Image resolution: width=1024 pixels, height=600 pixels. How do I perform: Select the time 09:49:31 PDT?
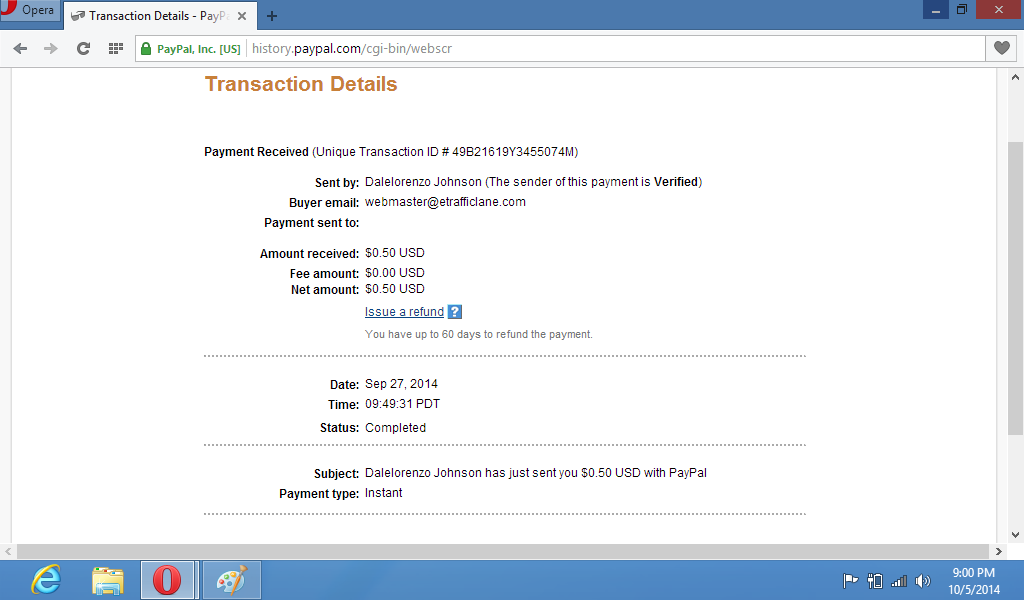point(402,404)
